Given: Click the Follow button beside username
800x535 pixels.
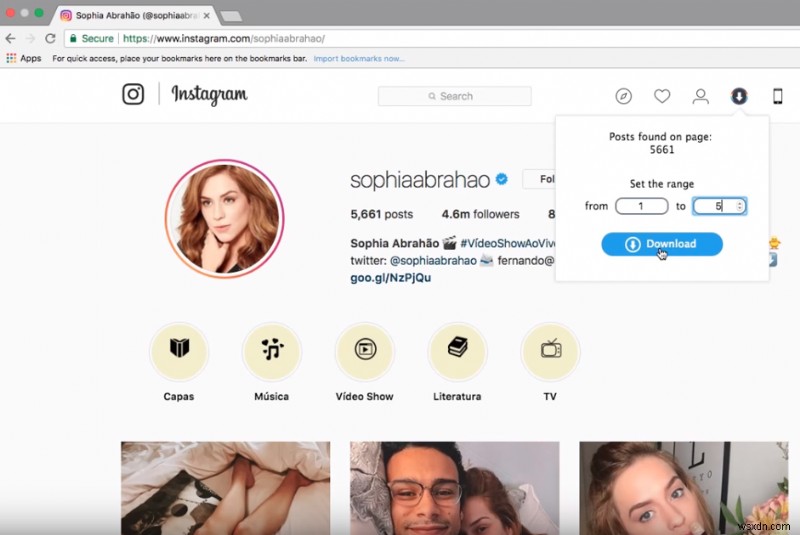Looking at the screenshot, I should (540, 179).
